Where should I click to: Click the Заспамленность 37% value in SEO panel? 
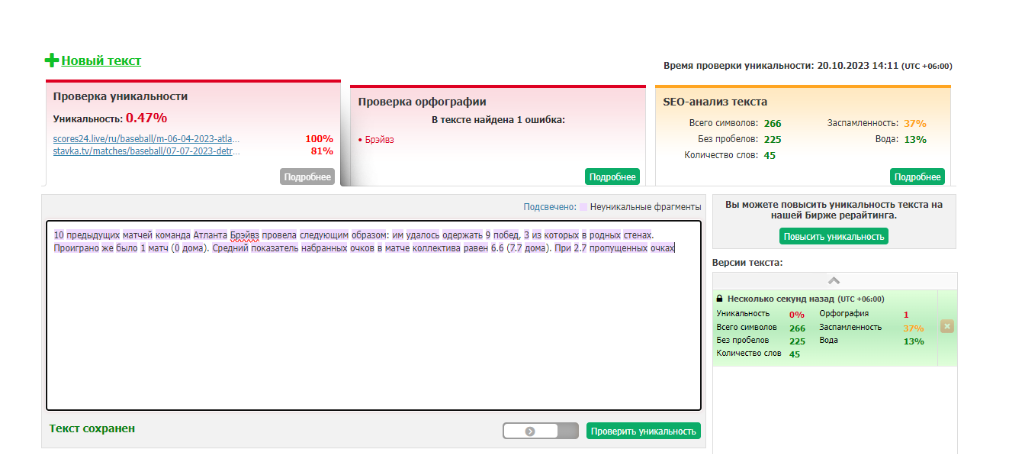coord(915,123)
